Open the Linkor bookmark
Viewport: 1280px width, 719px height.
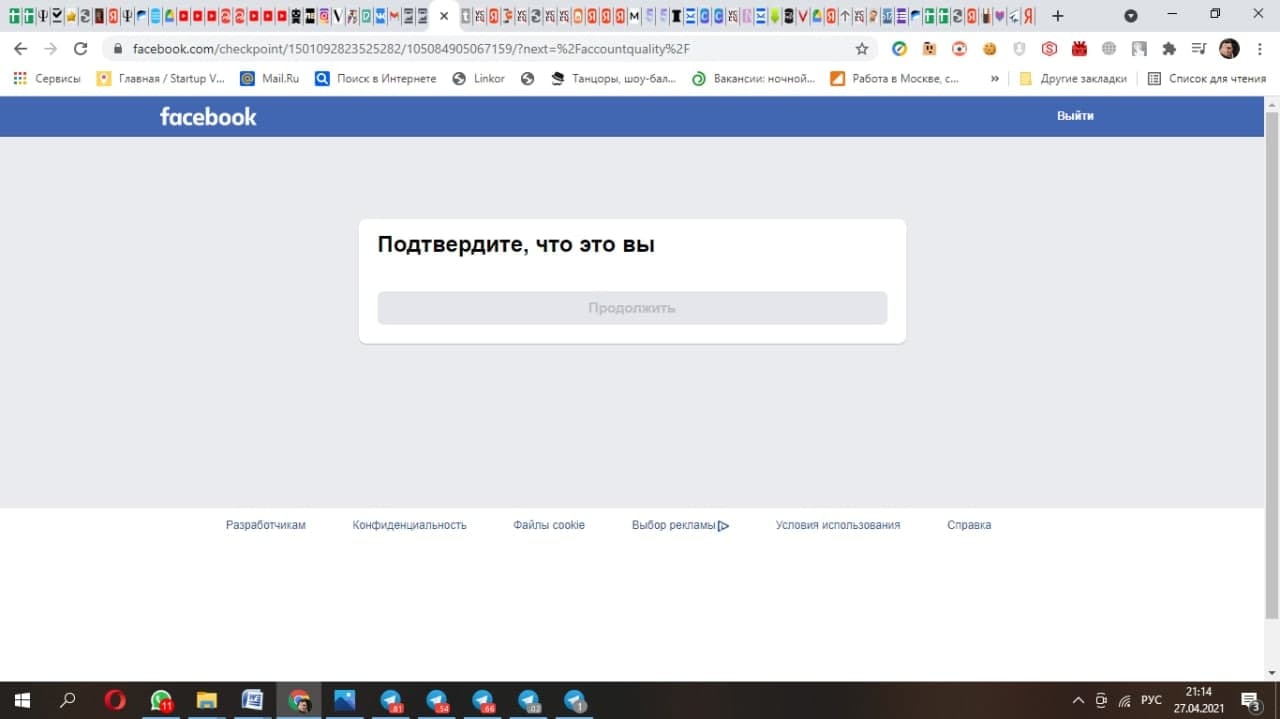(479, 78)
